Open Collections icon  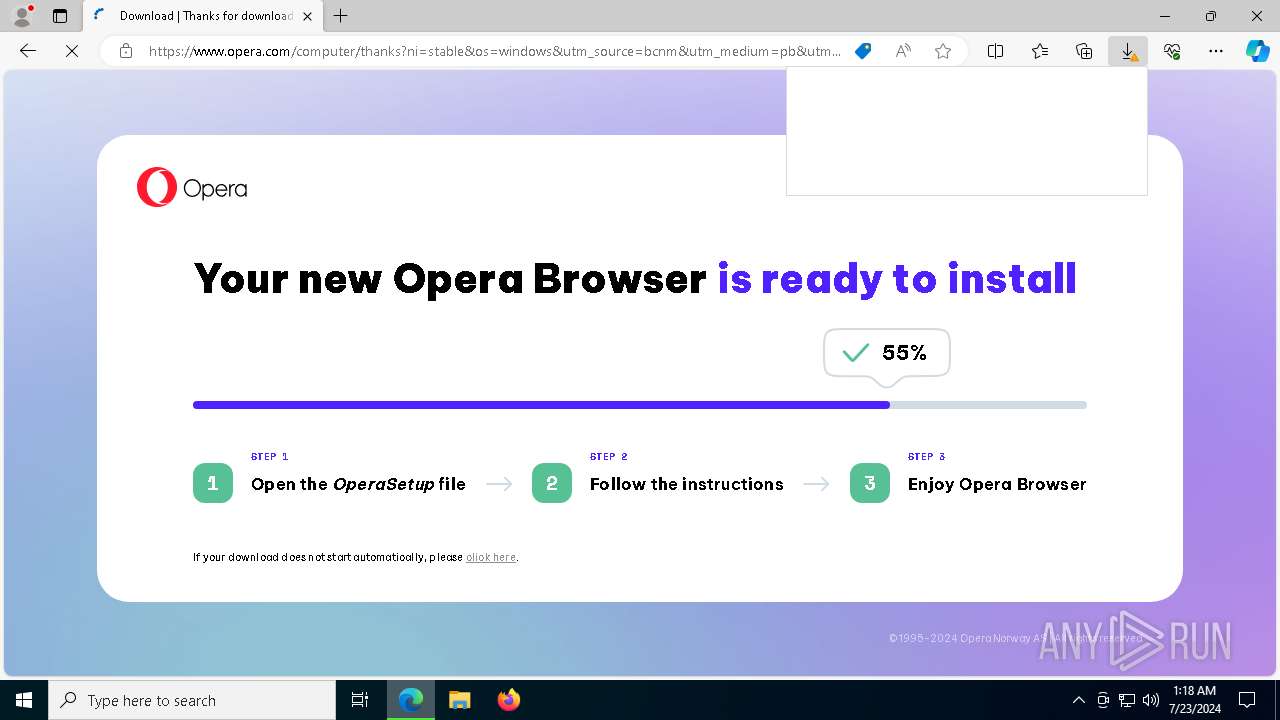1084,51
